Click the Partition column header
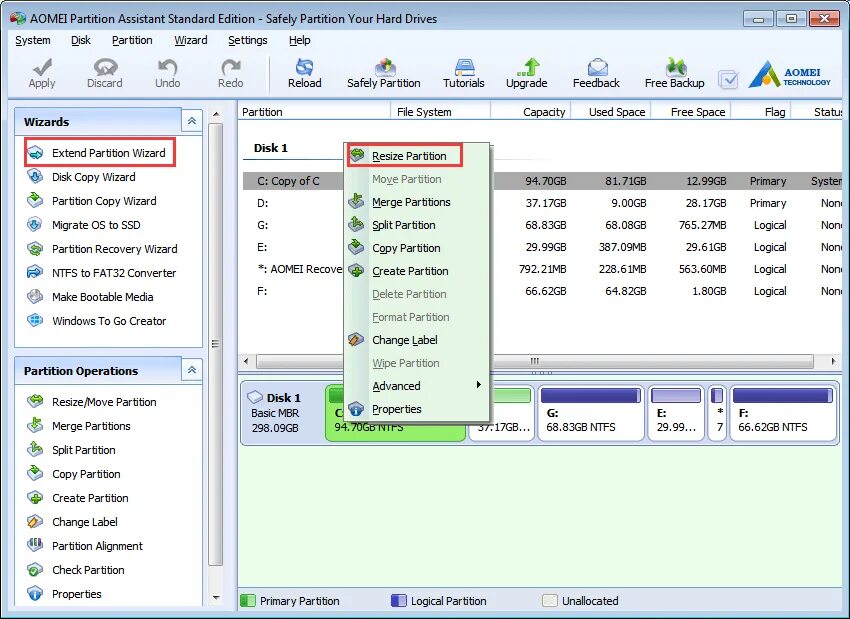850x619 pixels. (x=314, y=112)
